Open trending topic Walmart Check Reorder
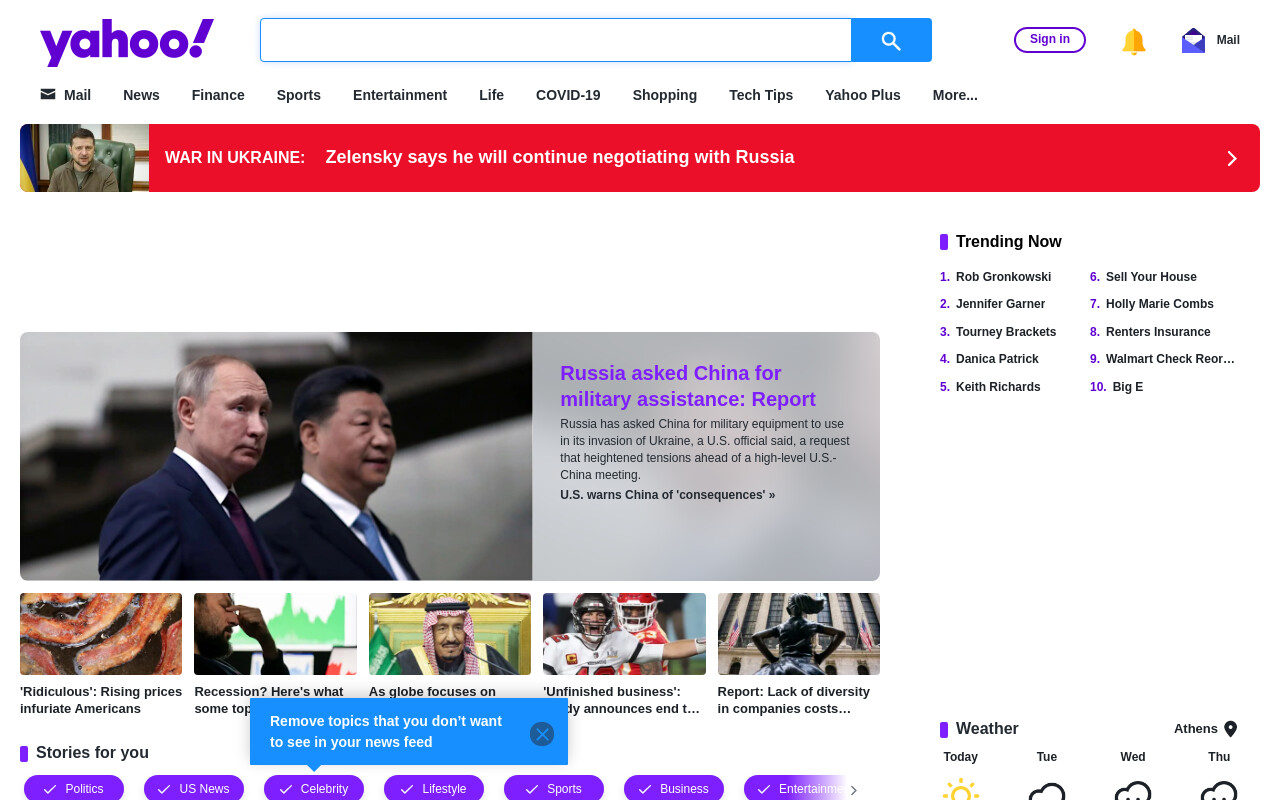The height and width of the screenshot is (800, 1280). click(1170, 359)
